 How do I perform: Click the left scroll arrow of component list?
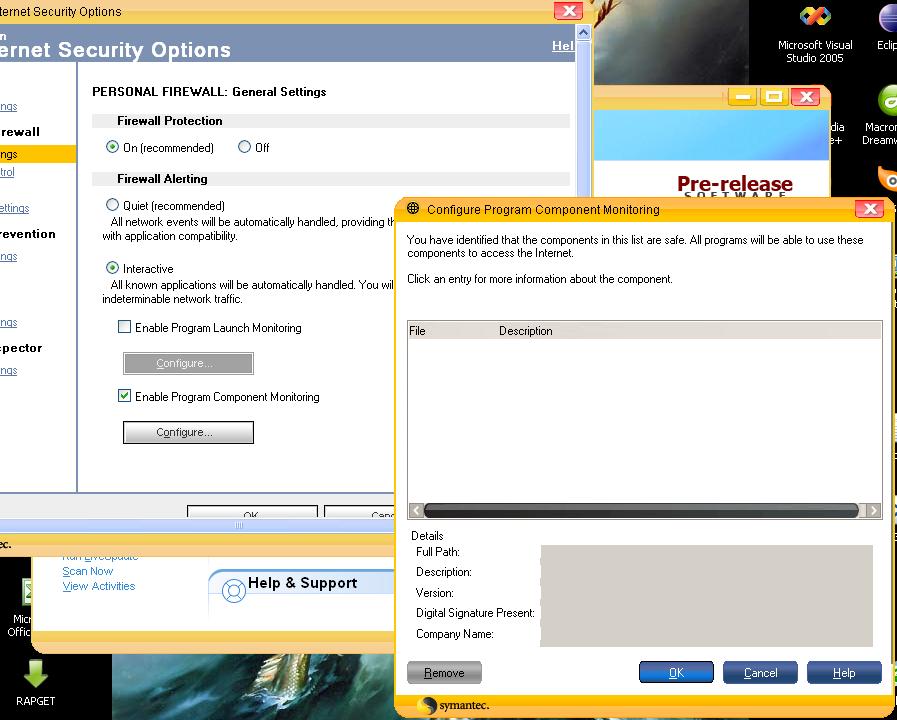416,510
